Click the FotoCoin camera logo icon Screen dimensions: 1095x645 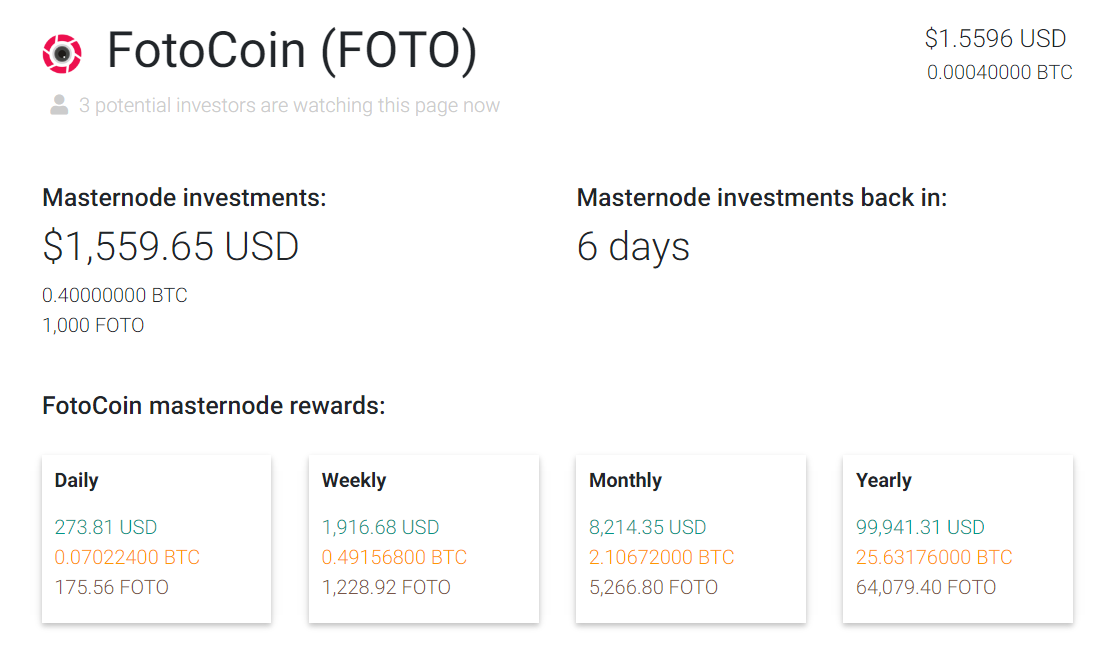[x=62, y=53]
